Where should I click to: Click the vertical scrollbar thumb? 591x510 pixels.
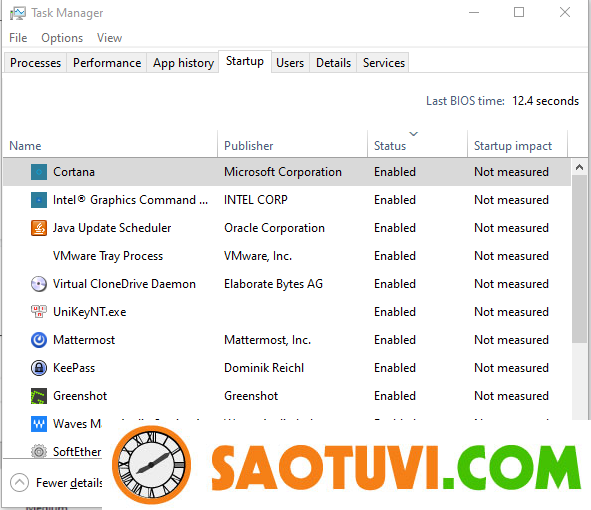pyautogui.click(x=580, y=259)
